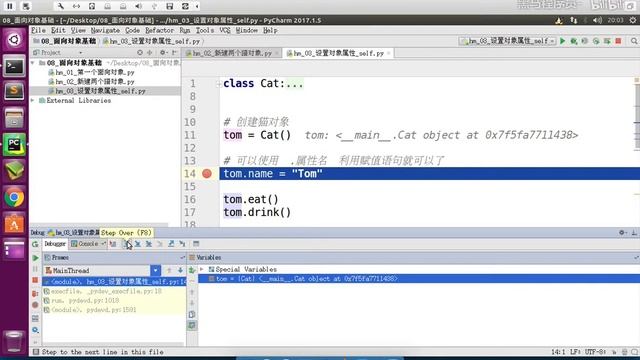Click Search Everywhere magnifier icon

(634, 41)
